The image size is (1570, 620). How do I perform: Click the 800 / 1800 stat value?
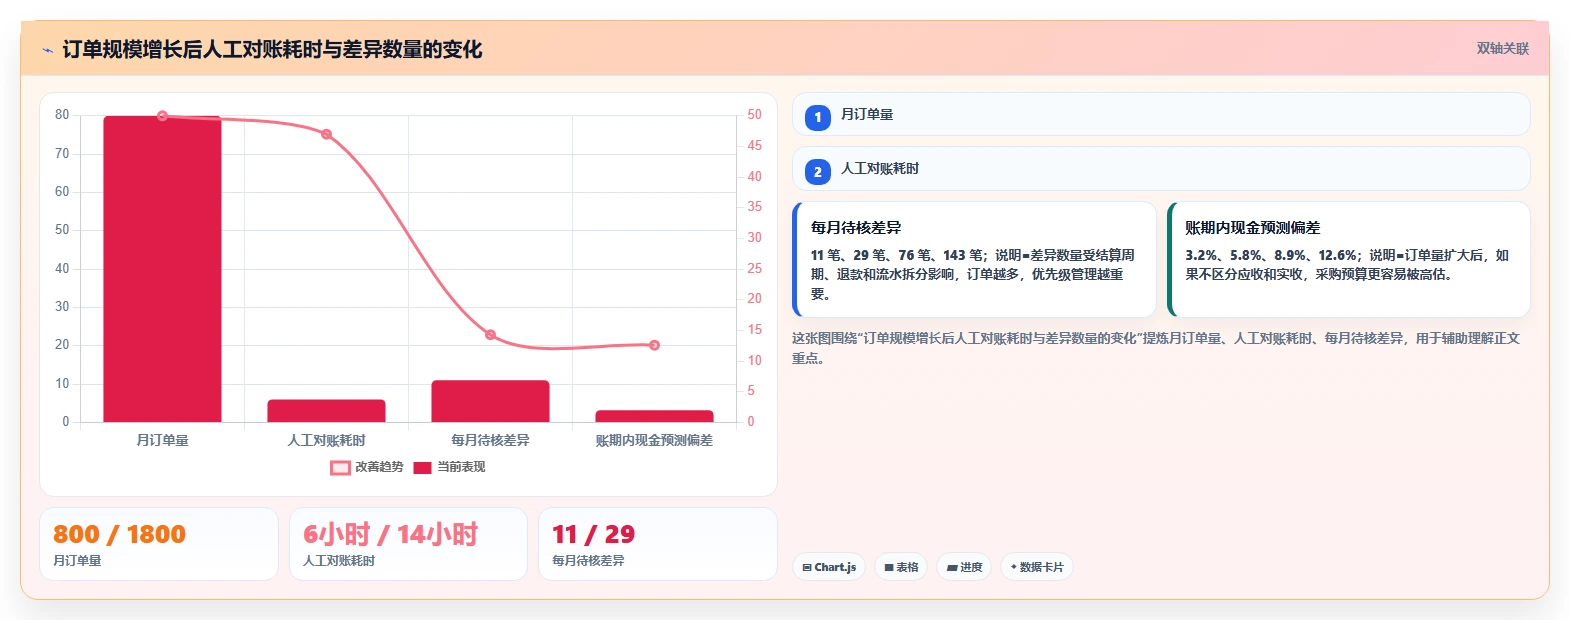(x=119, y=534)
